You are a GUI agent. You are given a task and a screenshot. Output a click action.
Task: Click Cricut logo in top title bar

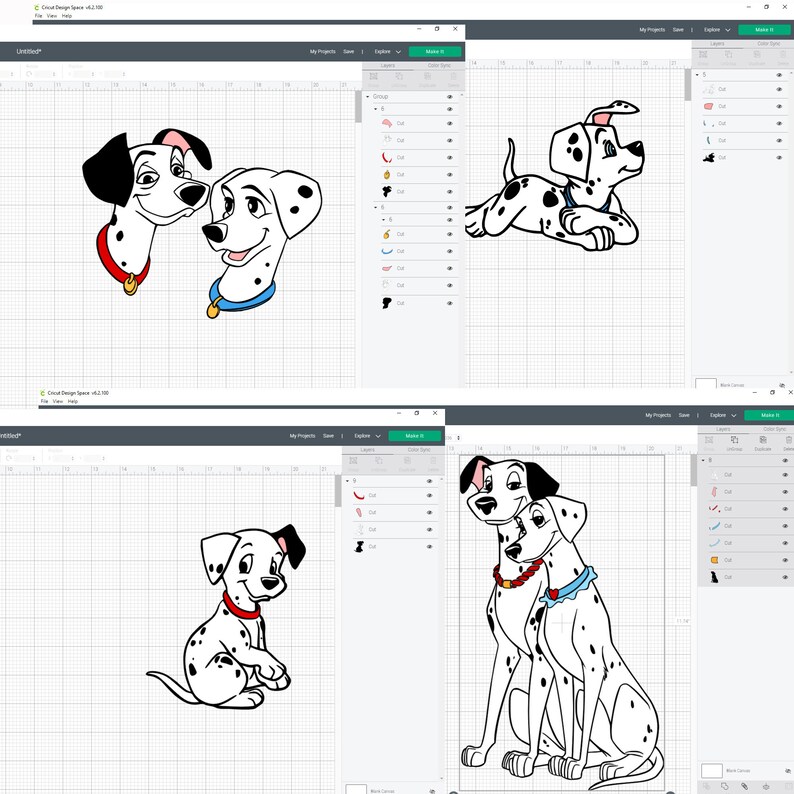(x=36, y=8)
